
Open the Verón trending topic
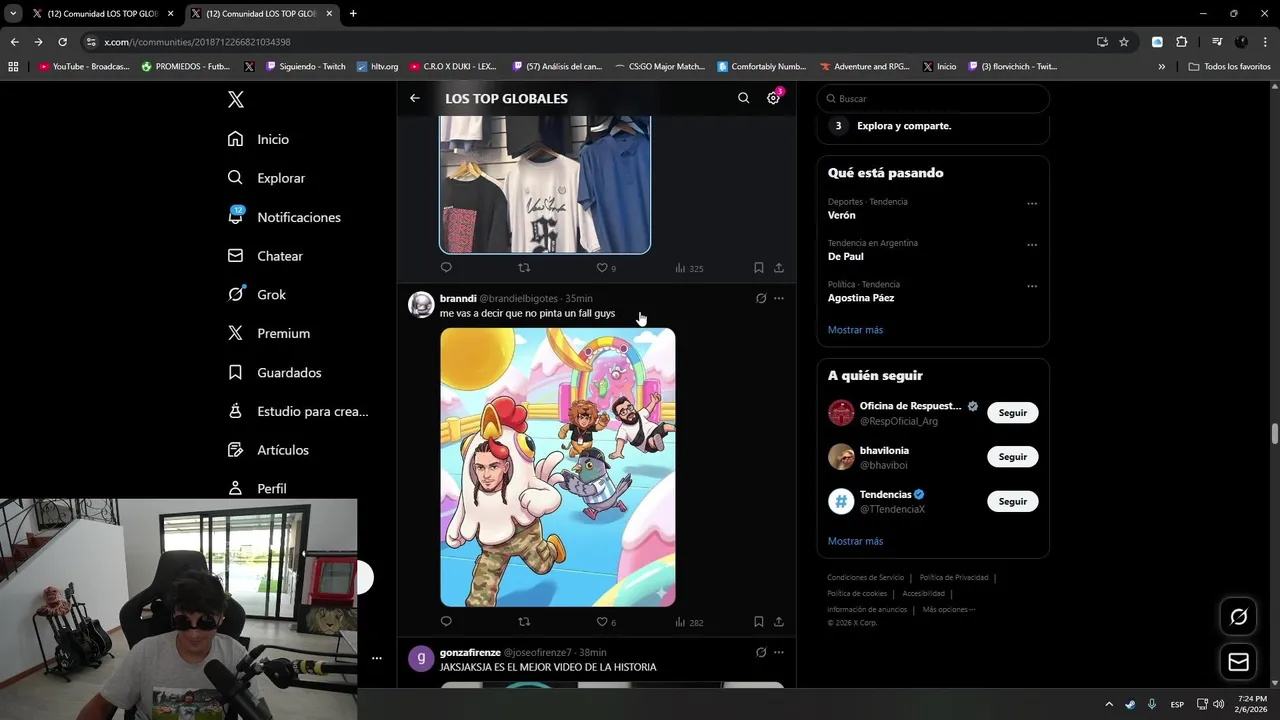coord(842,215)
